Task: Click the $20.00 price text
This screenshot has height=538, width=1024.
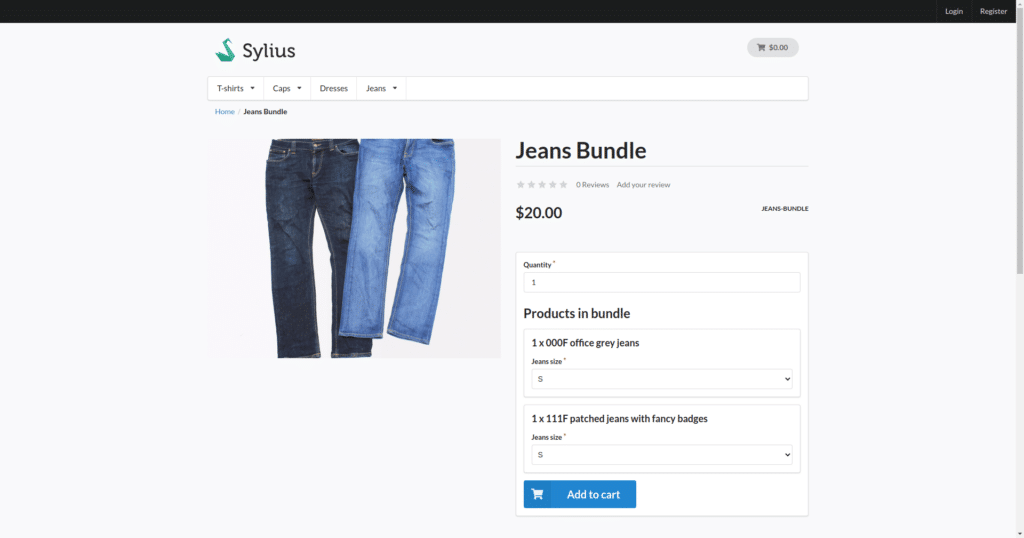Action: (539, 213)
